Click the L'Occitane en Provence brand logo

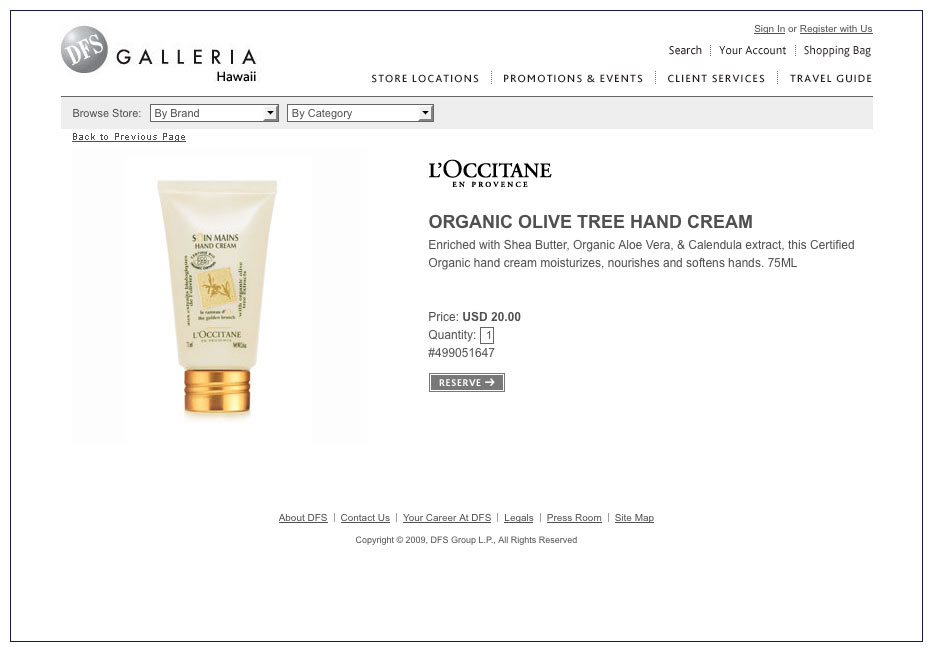click(x=490, y=174)
